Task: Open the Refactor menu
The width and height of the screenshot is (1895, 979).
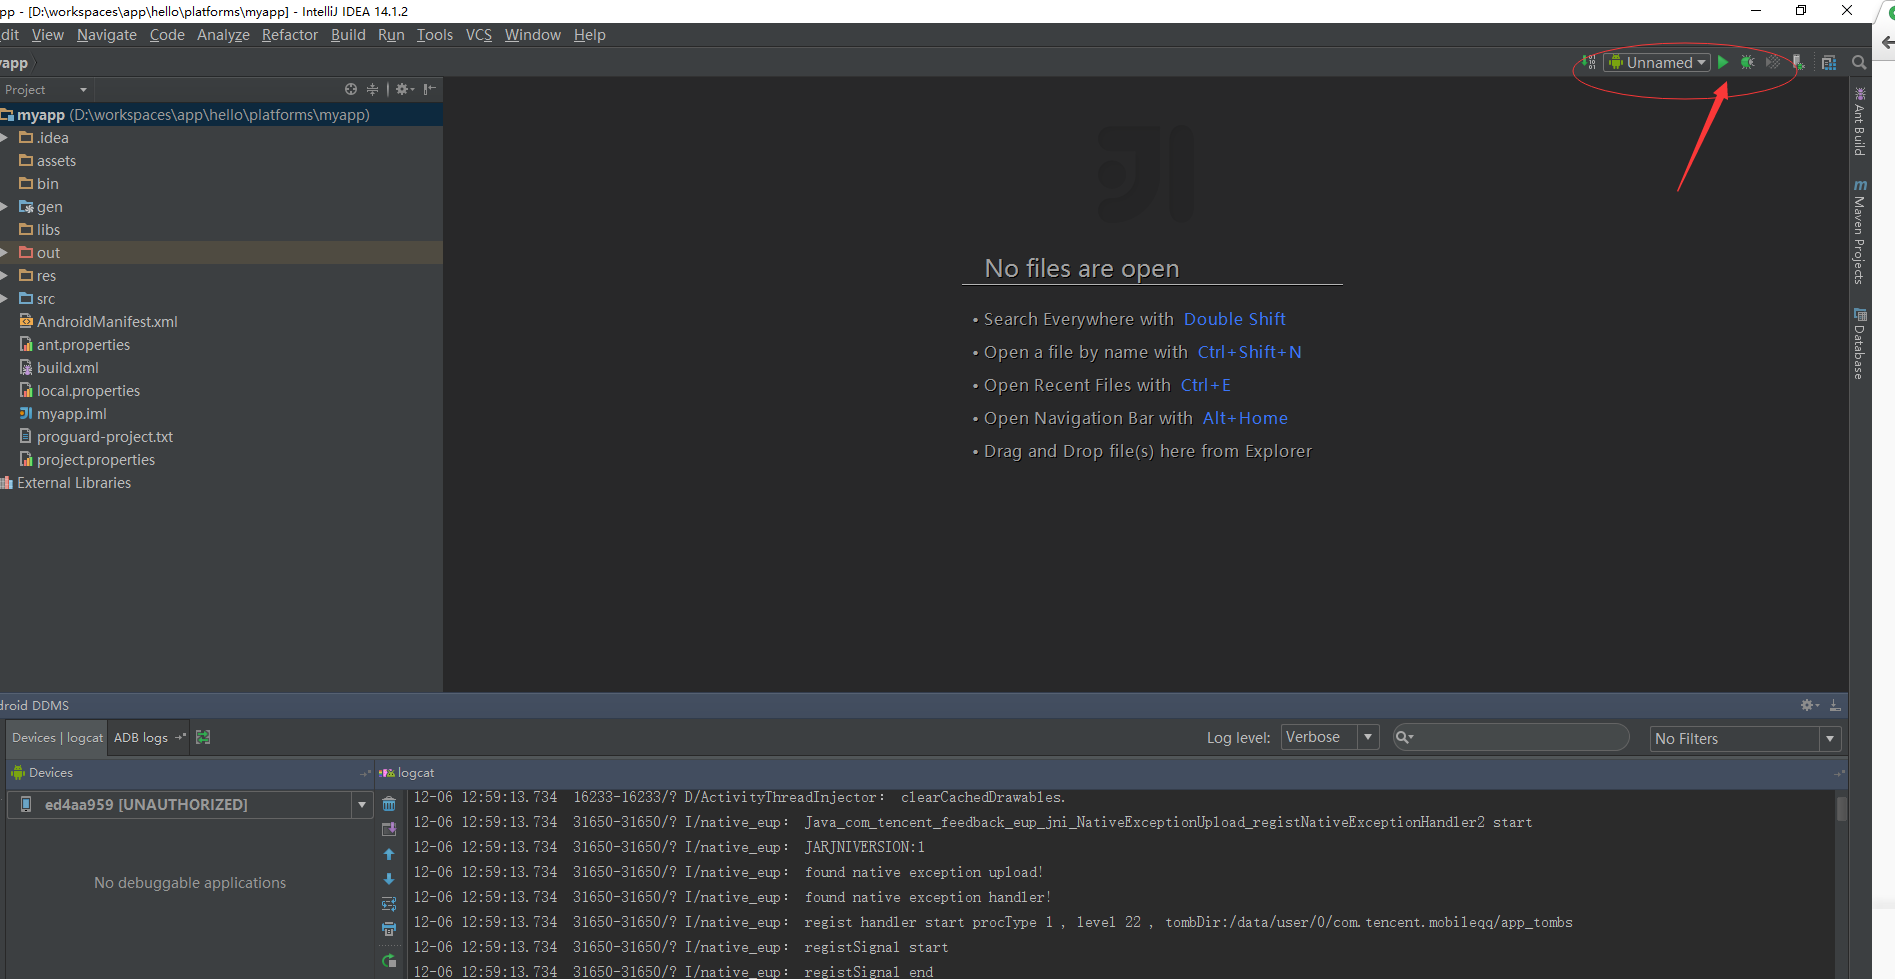Action: [290, 35]
